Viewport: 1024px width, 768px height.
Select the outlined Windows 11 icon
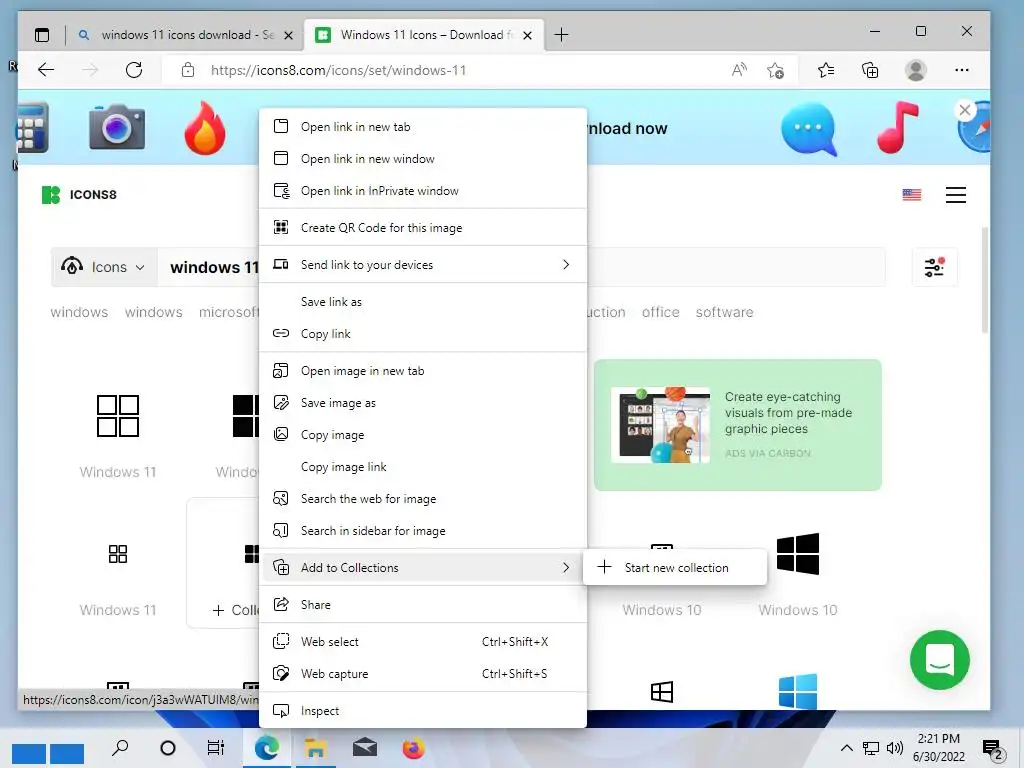118,416
